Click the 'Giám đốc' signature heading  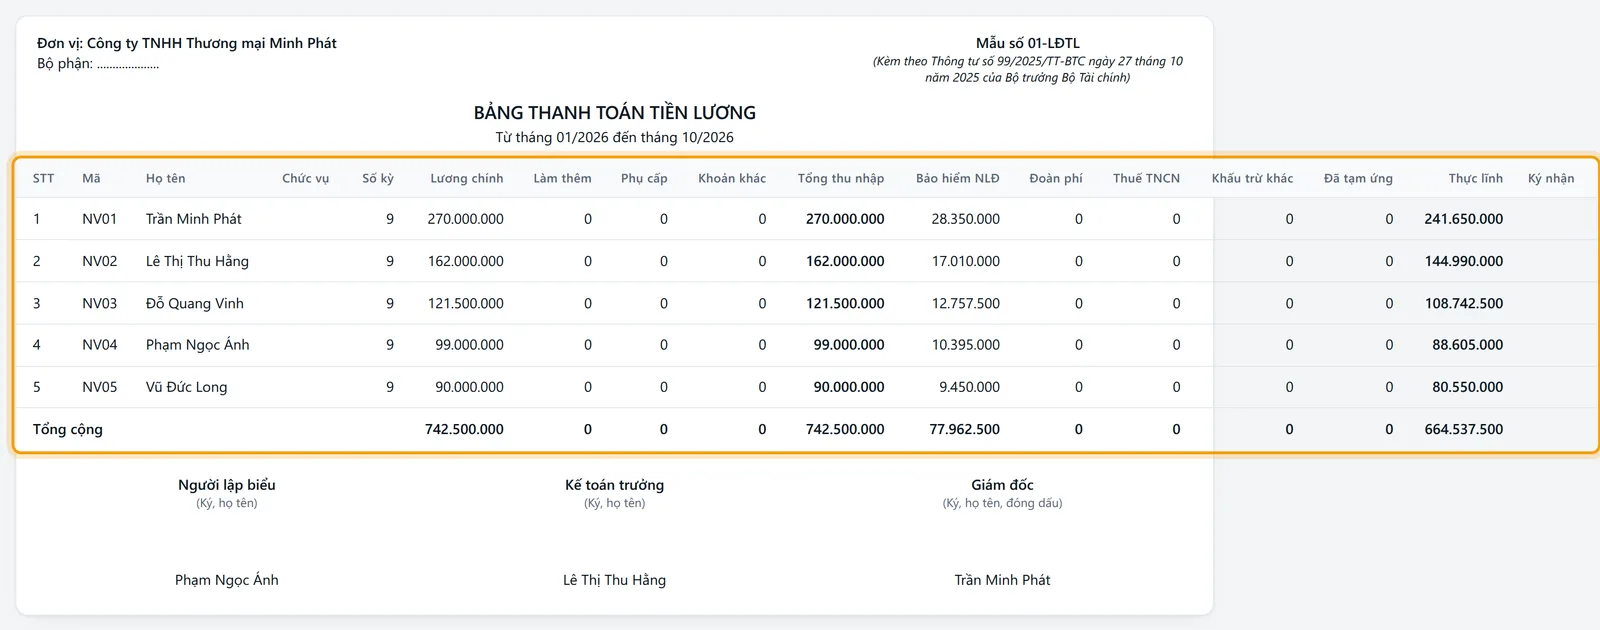point(1002,485)
